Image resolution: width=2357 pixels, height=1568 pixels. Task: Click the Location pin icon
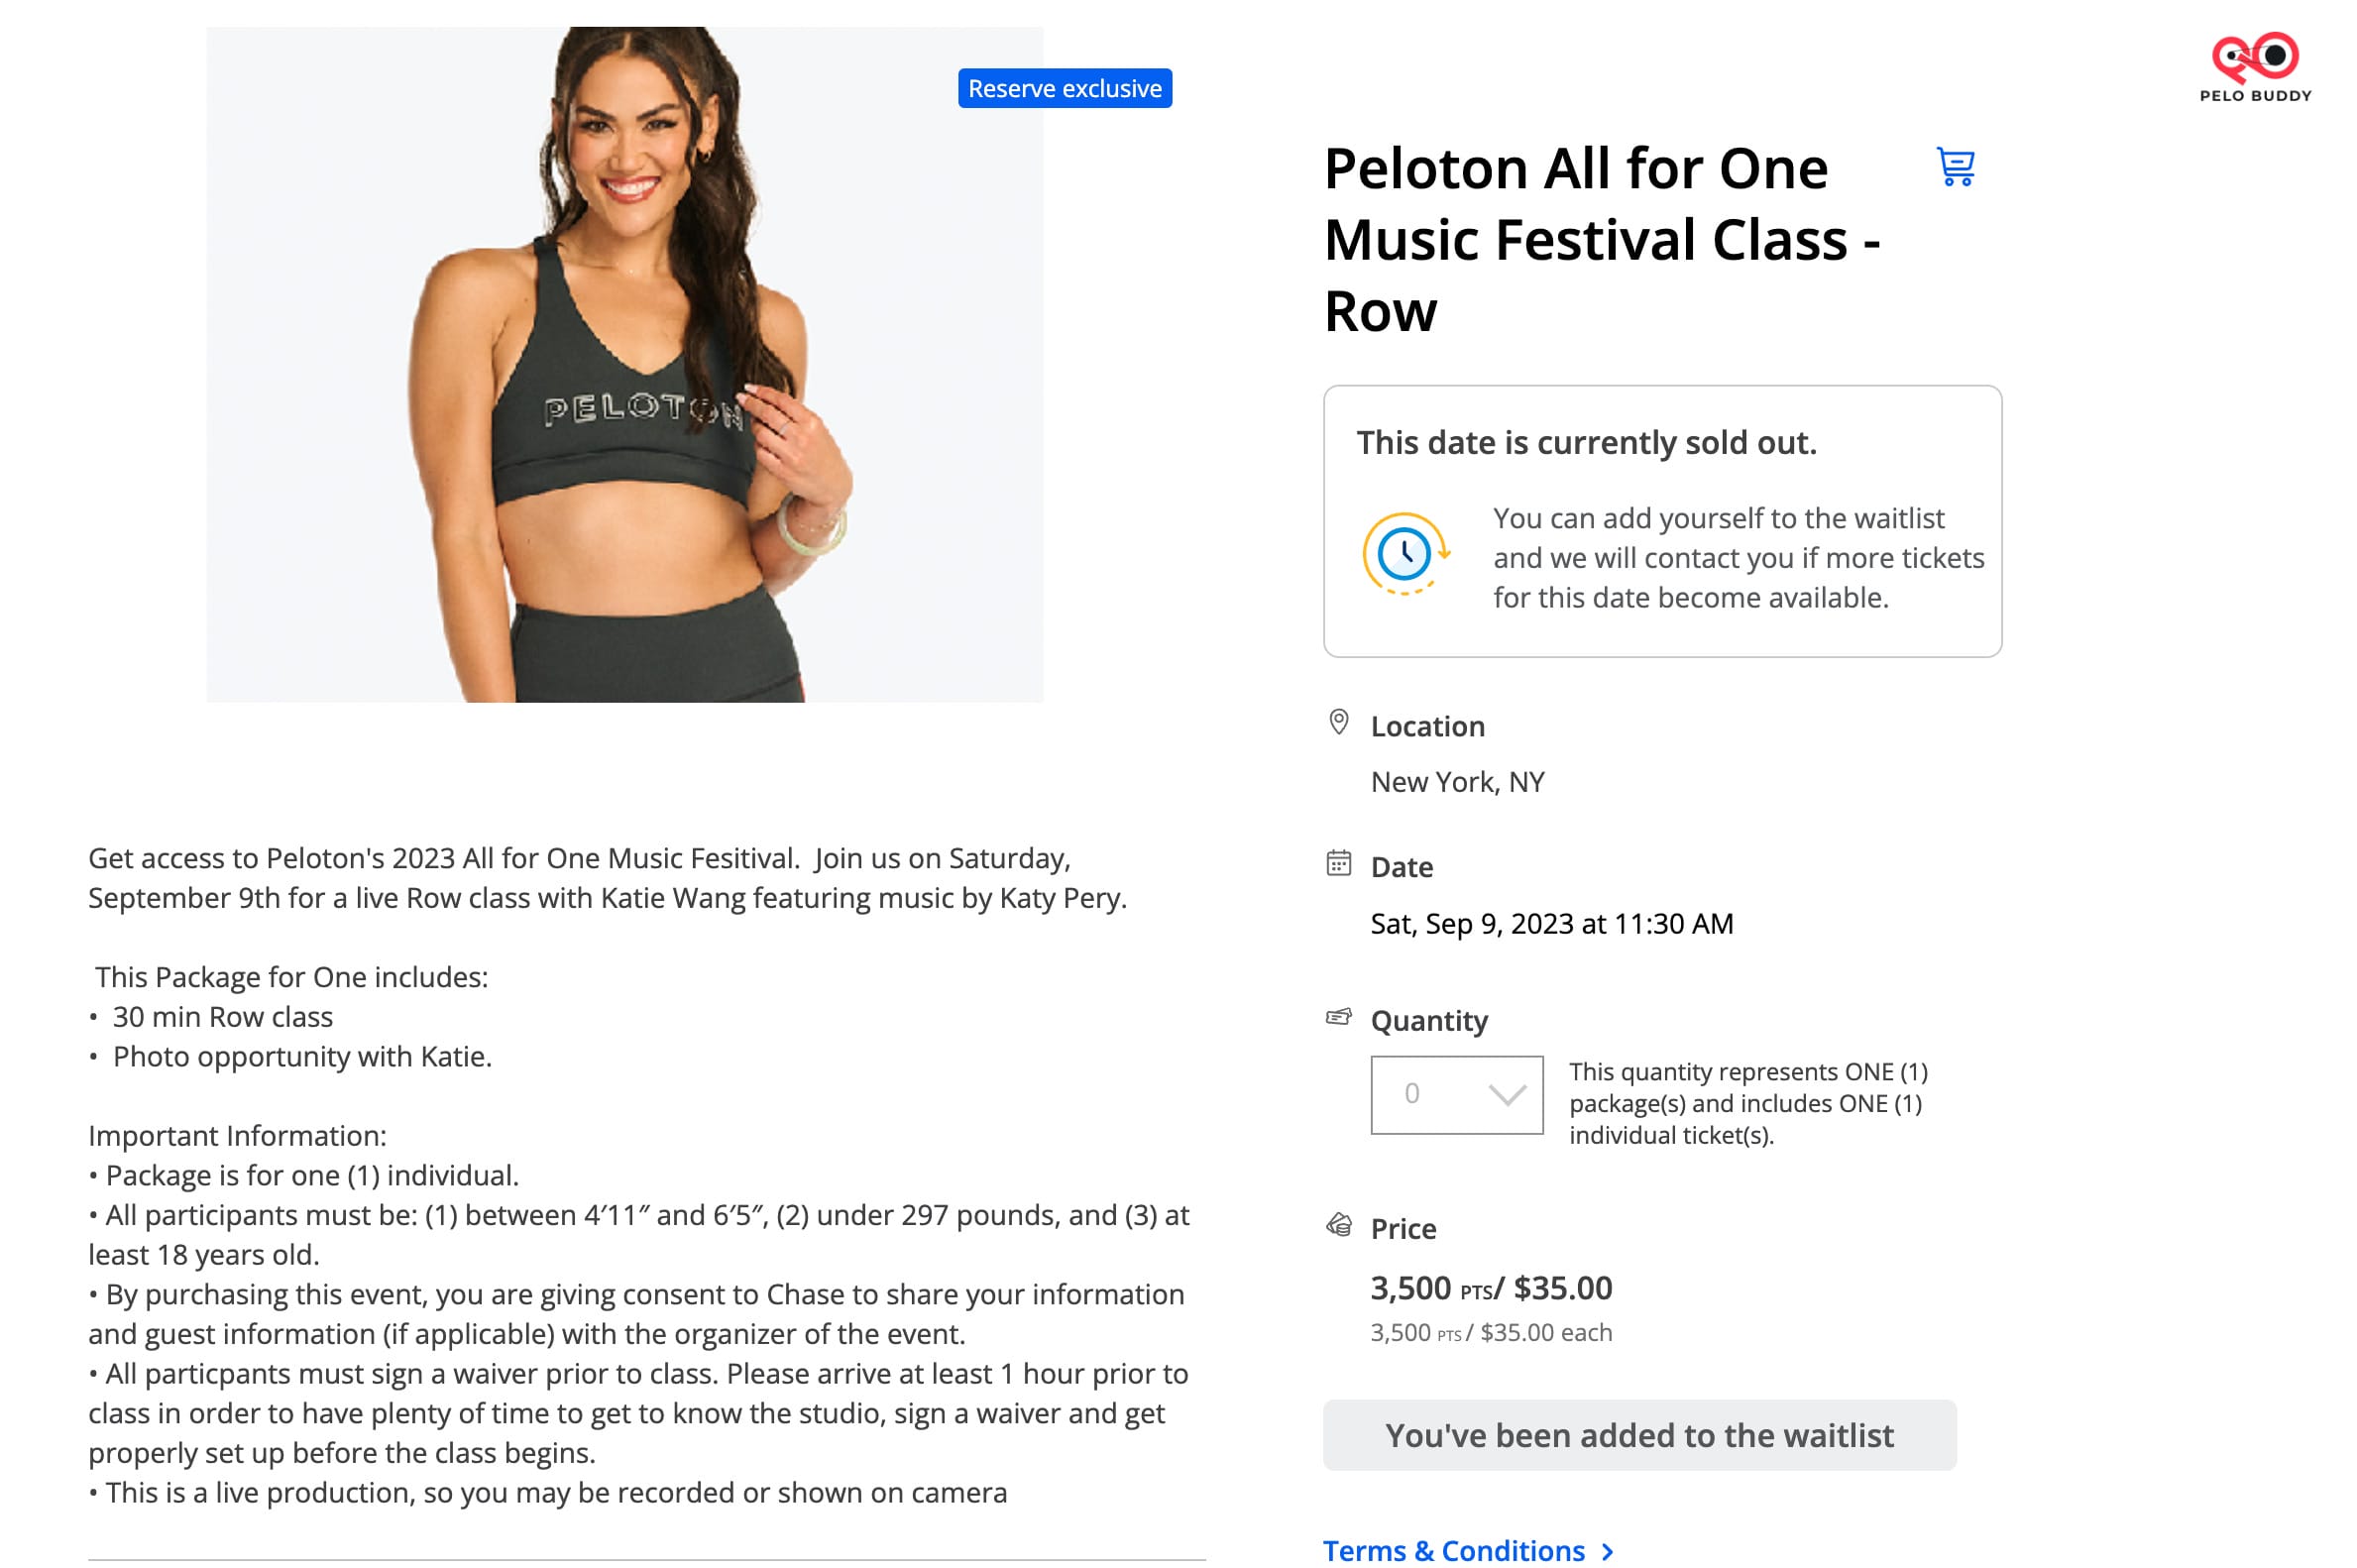pyautogui.click(x=1338, y=722)
